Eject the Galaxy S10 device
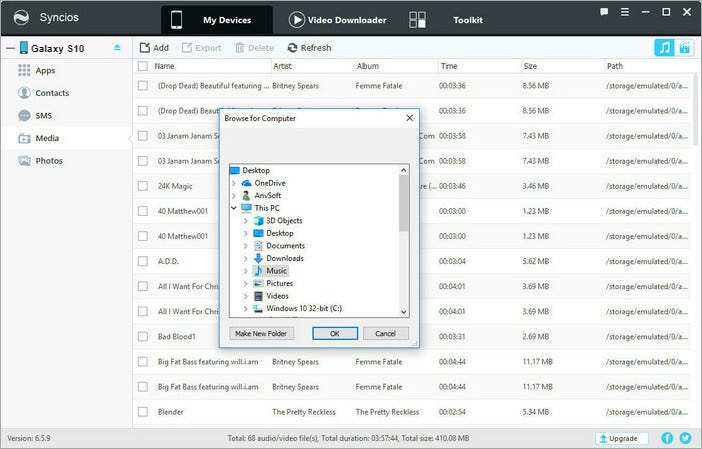702x449 pixels. (117, 47)
